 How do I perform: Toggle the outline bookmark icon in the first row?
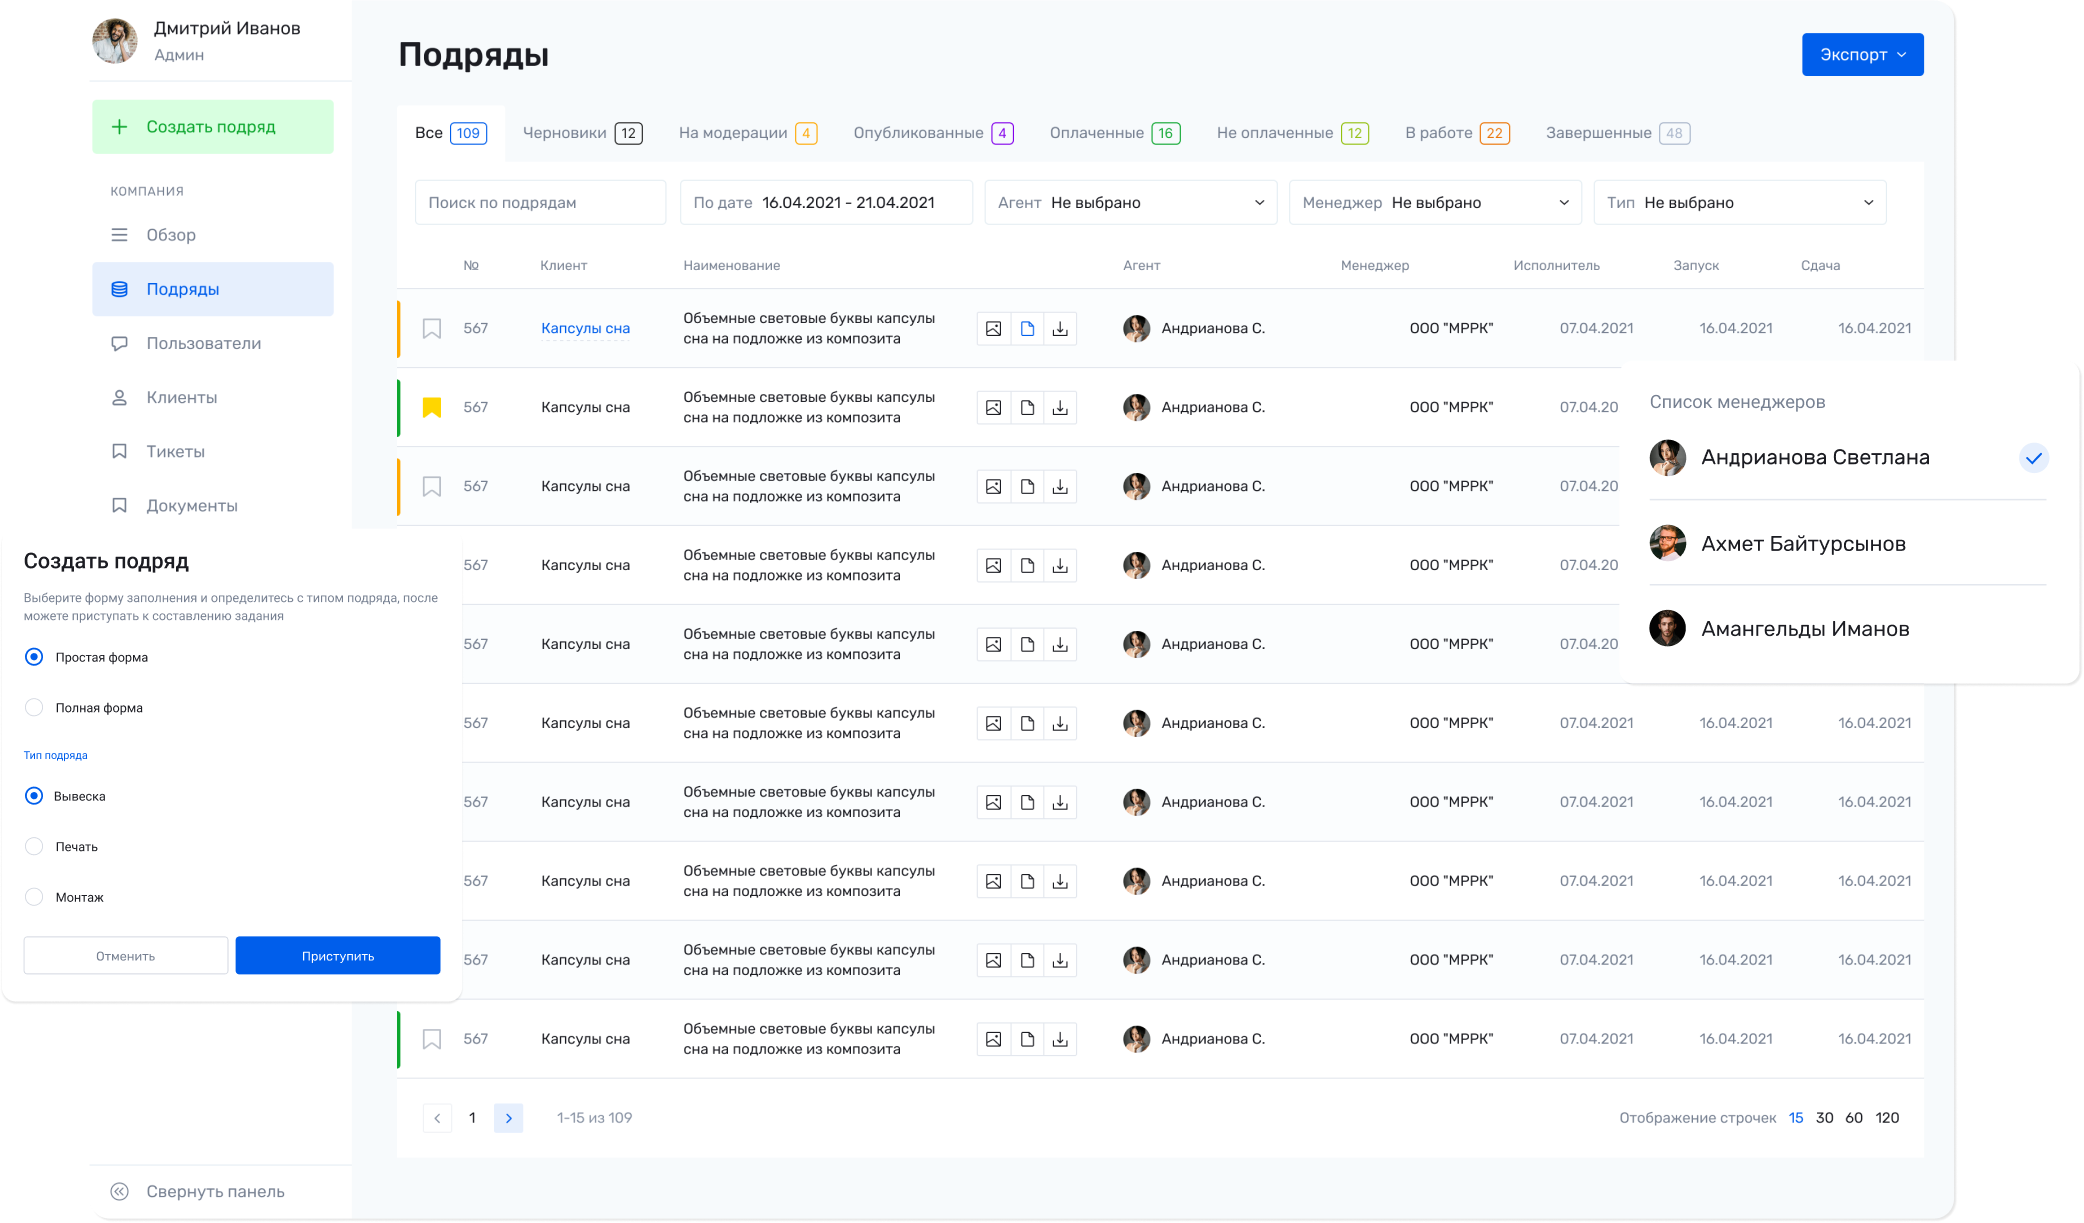[x=431, y=328]
